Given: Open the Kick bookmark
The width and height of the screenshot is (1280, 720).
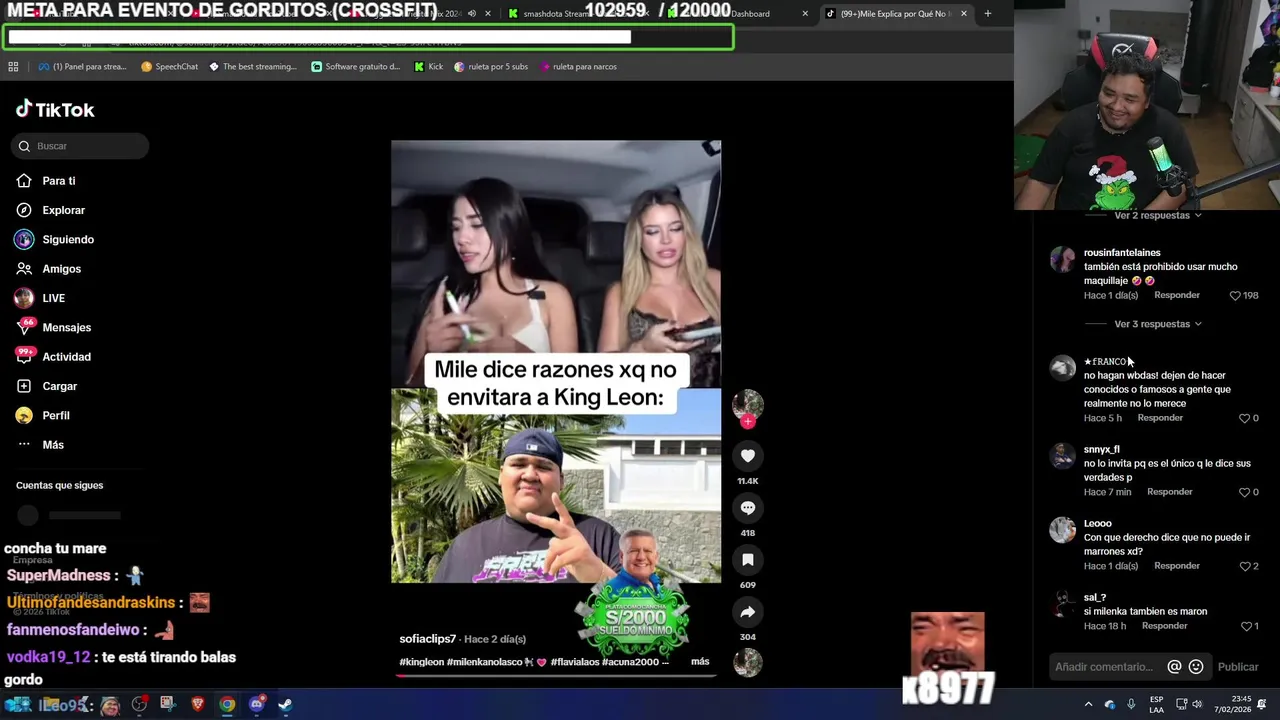Looking at the screenshot, I should (428, 67).
